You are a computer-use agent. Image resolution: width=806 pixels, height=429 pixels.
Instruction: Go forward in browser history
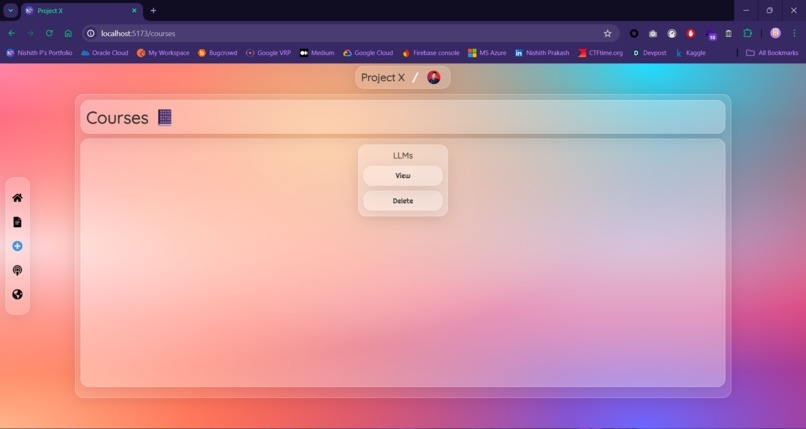point(30,33)
